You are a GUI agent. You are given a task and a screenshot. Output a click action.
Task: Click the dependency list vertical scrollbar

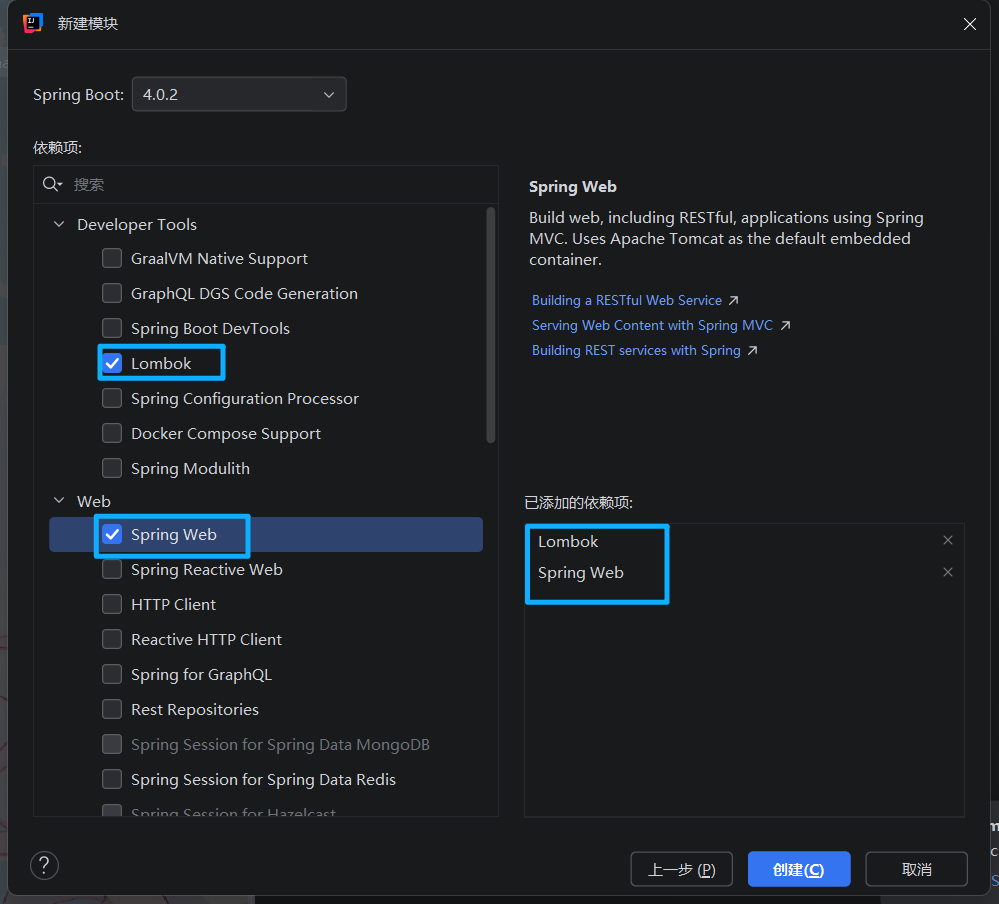coord(491,325)
